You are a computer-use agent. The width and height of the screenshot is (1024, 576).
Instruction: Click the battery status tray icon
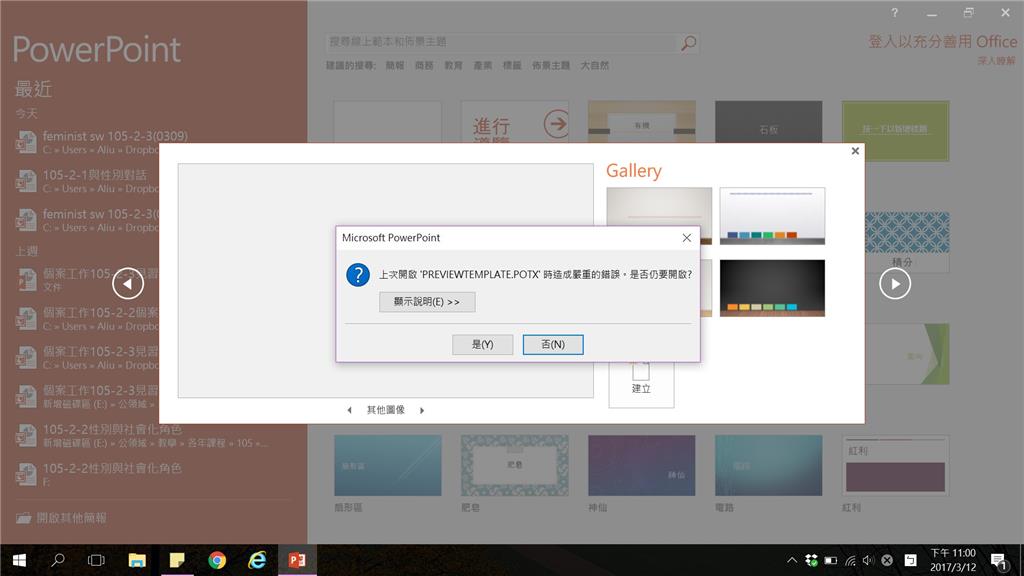[831, 560]
